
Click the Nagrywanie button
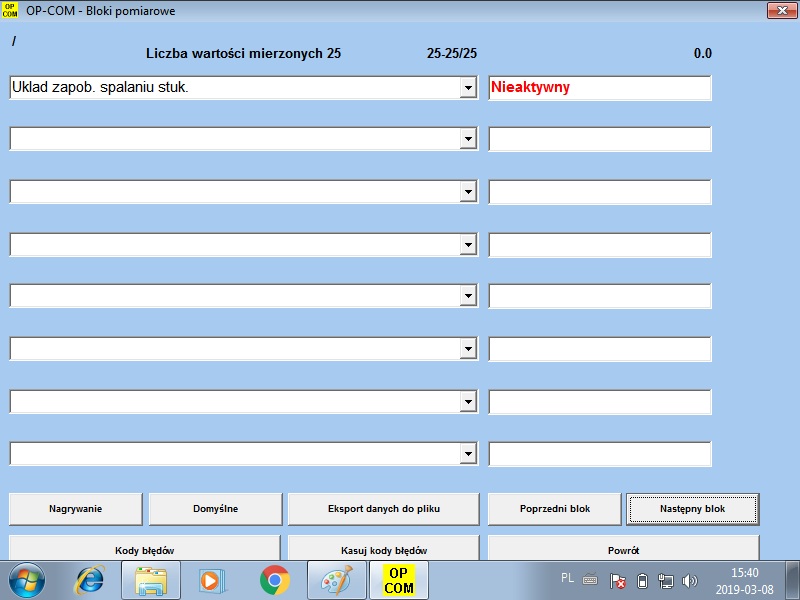point(76,509)
